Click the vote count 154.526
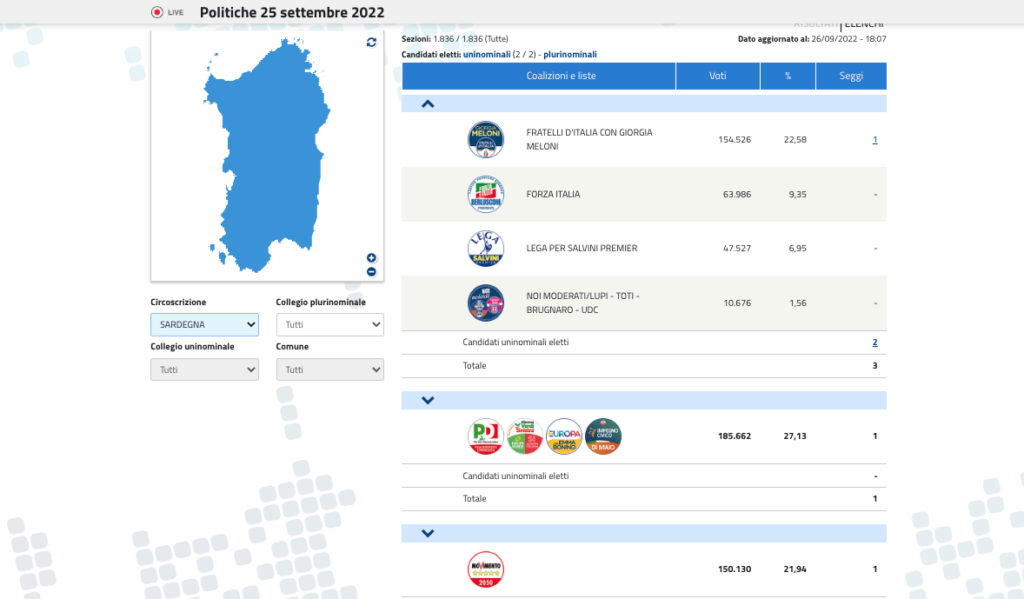The image size is (1024, 599). pyautogui.click(x=735, y=140)
